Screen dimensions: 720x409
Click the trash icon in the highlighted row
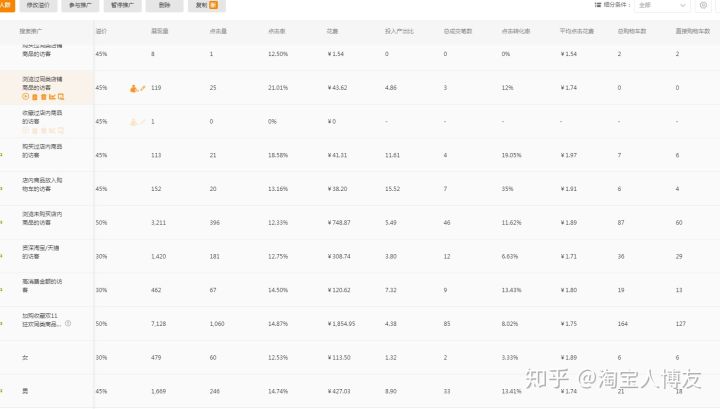point(43,96)
